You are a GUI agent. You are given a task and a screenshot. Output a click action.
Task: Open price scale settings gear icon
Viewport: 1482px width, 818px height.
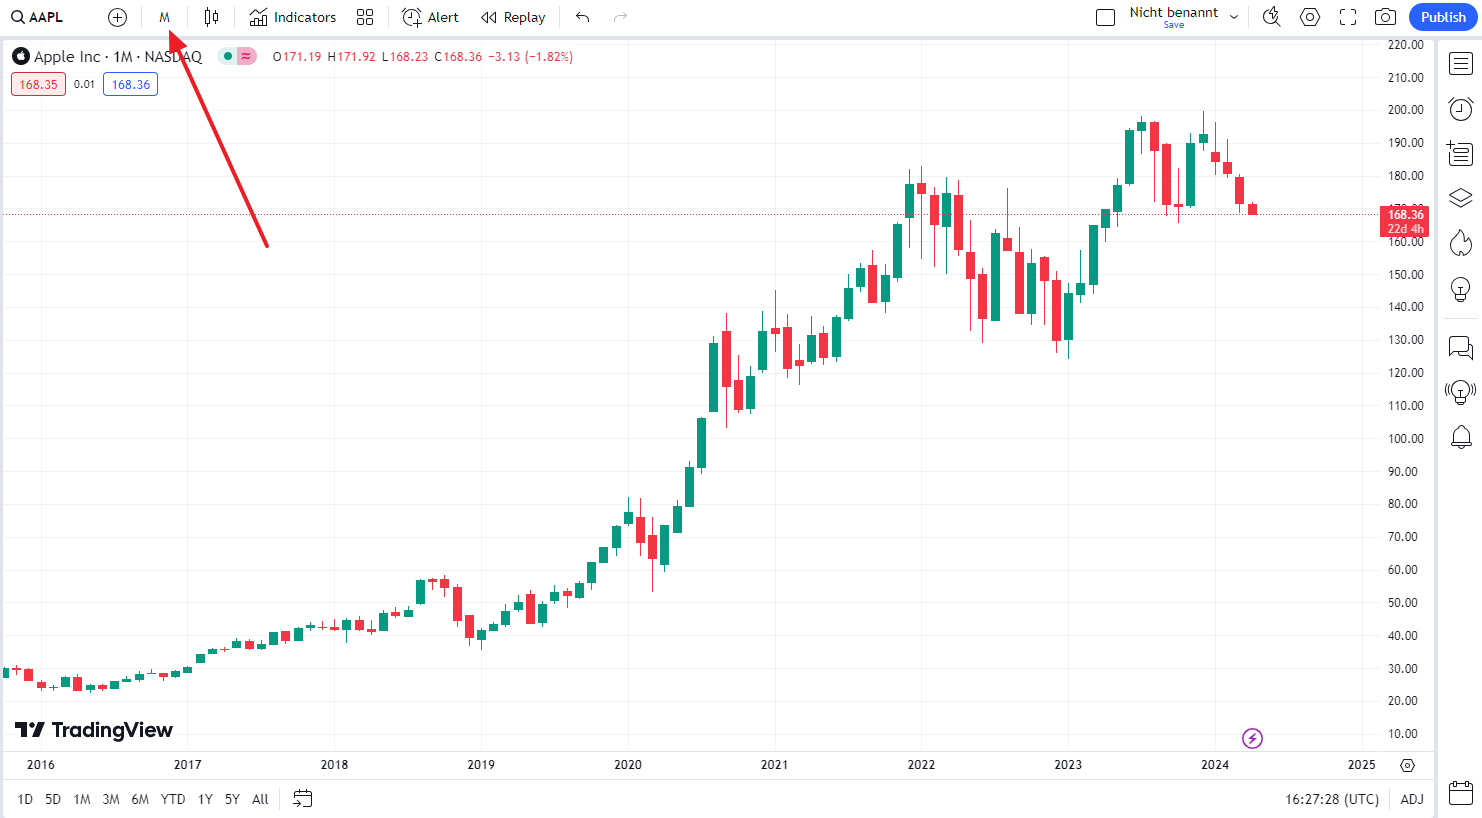pyautogui.click(x=1408, y=765)
